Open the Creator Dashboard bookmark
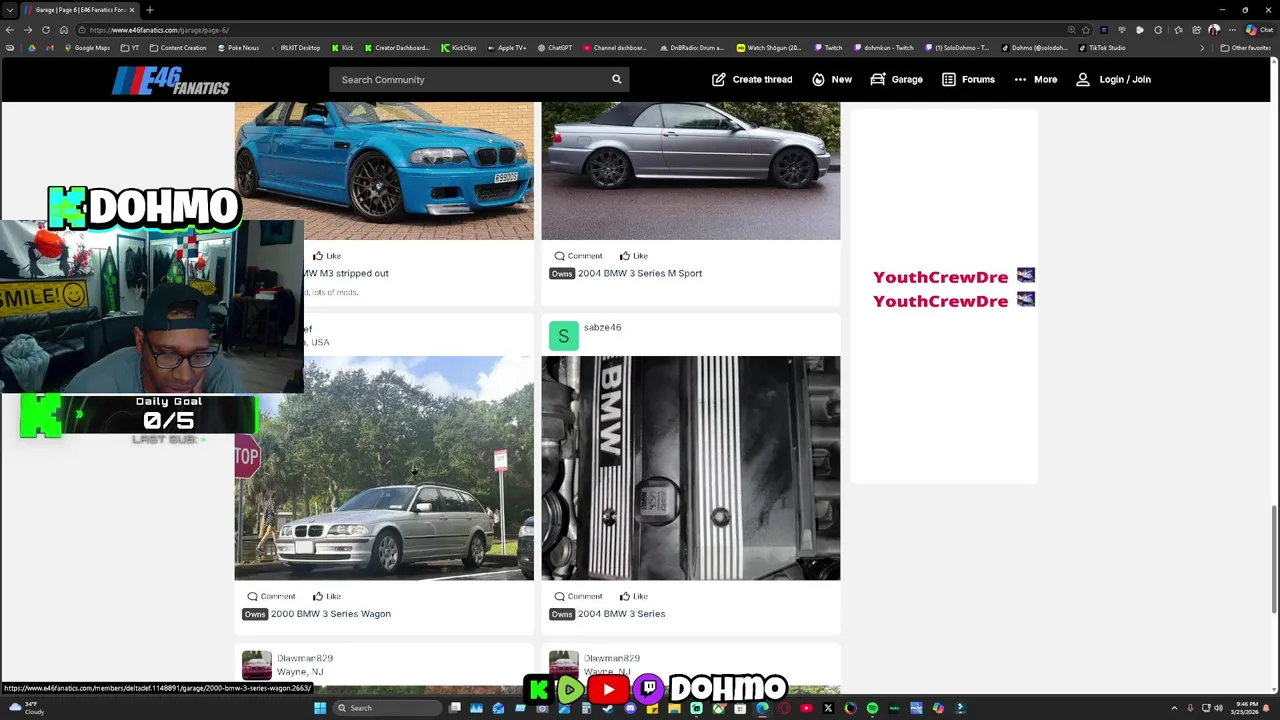Screen dimensions: 1280x720 tap(396, 48)
